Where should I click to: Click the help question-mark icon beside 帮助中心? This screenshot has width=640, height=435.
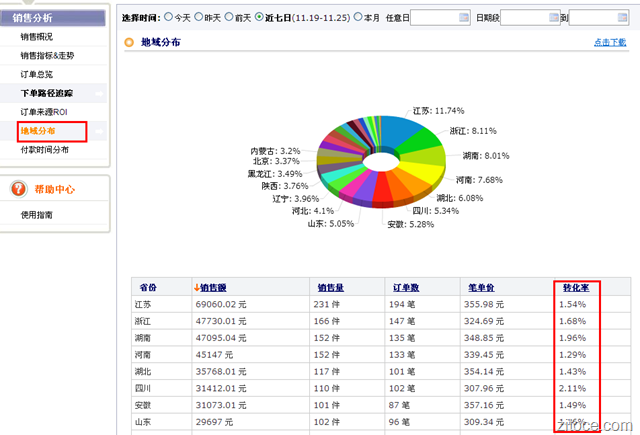coord(19,189)
